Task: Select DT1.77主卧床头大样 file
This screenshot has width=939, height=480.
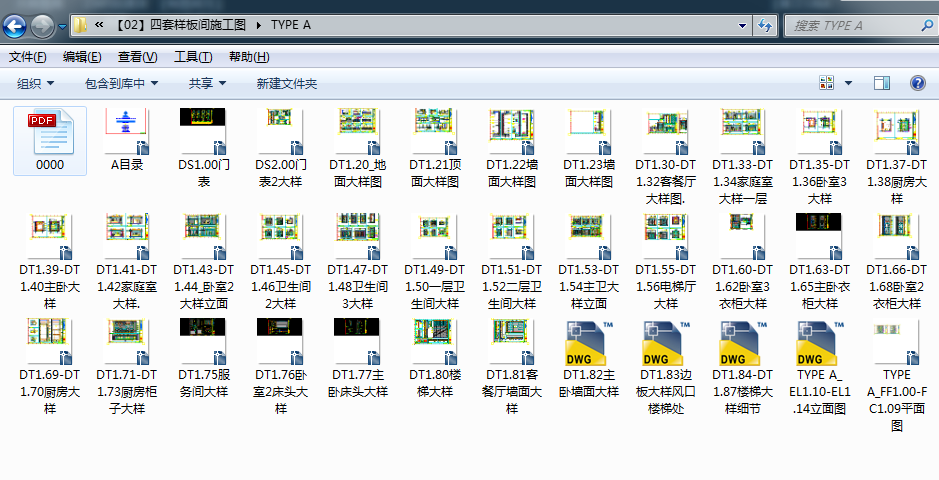Action: pos(358,359)
